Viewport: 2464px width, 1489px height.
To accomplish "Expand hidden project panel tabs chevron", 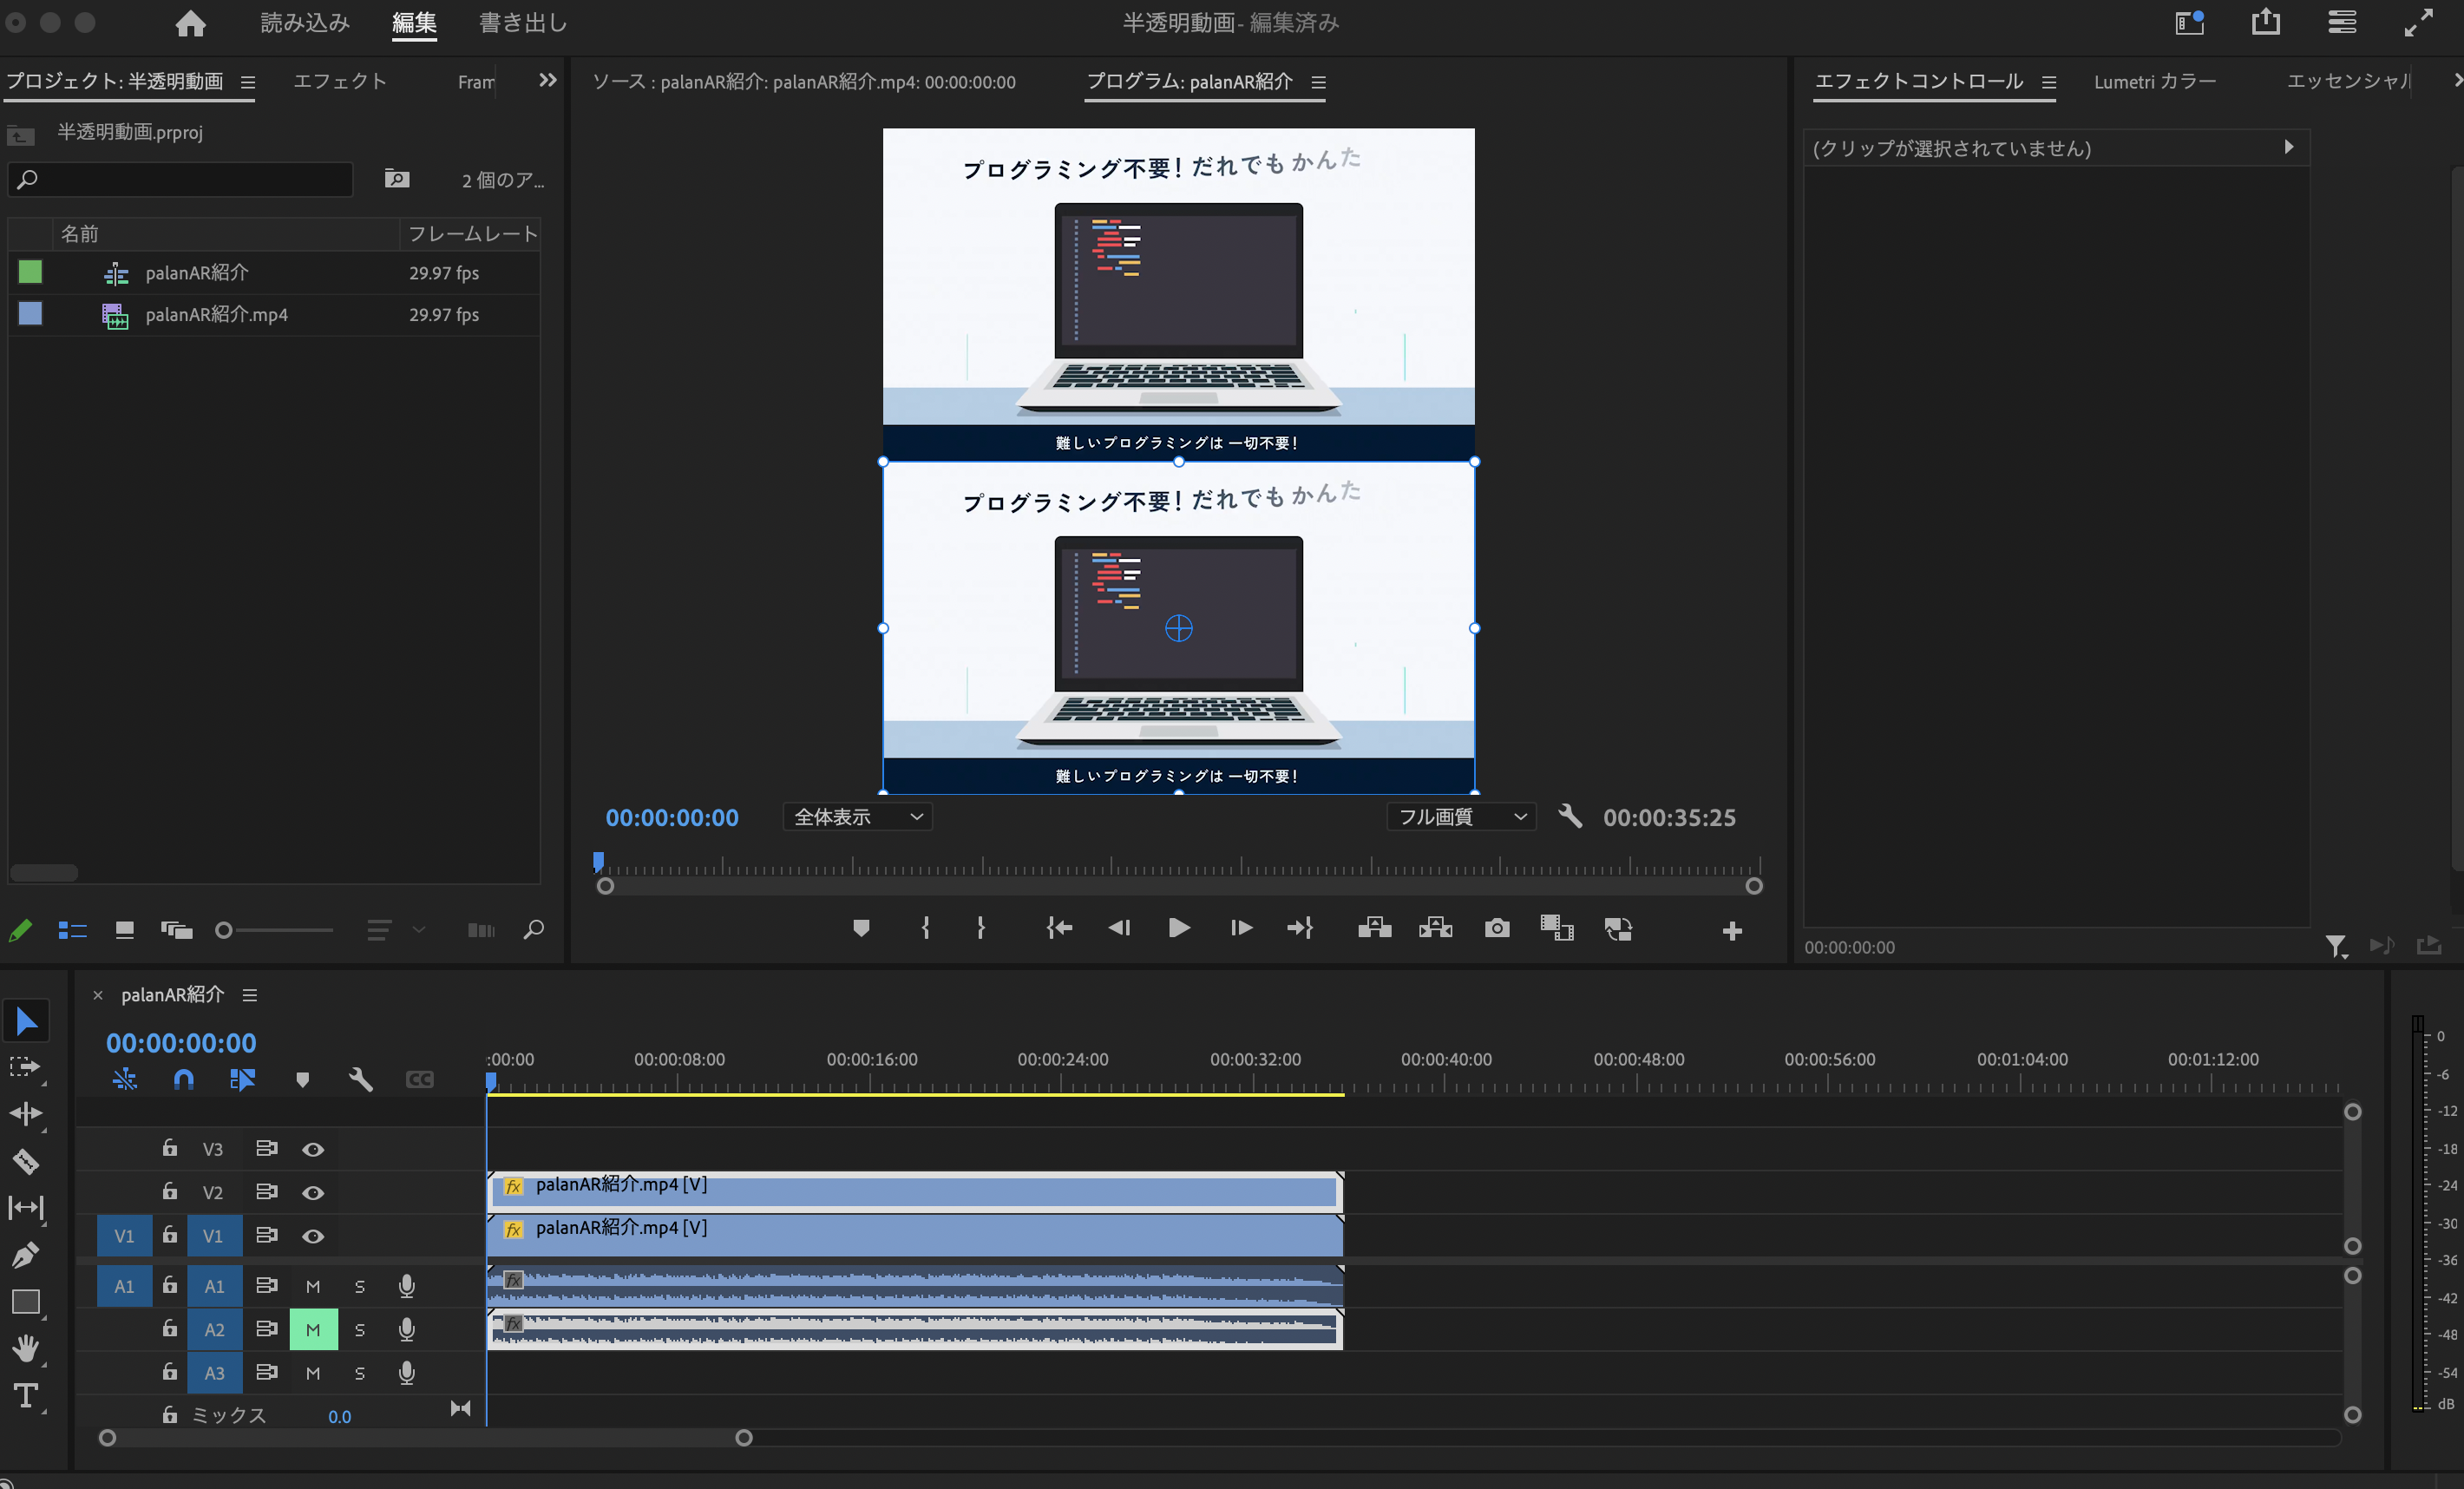I will (x=547, y=80).
